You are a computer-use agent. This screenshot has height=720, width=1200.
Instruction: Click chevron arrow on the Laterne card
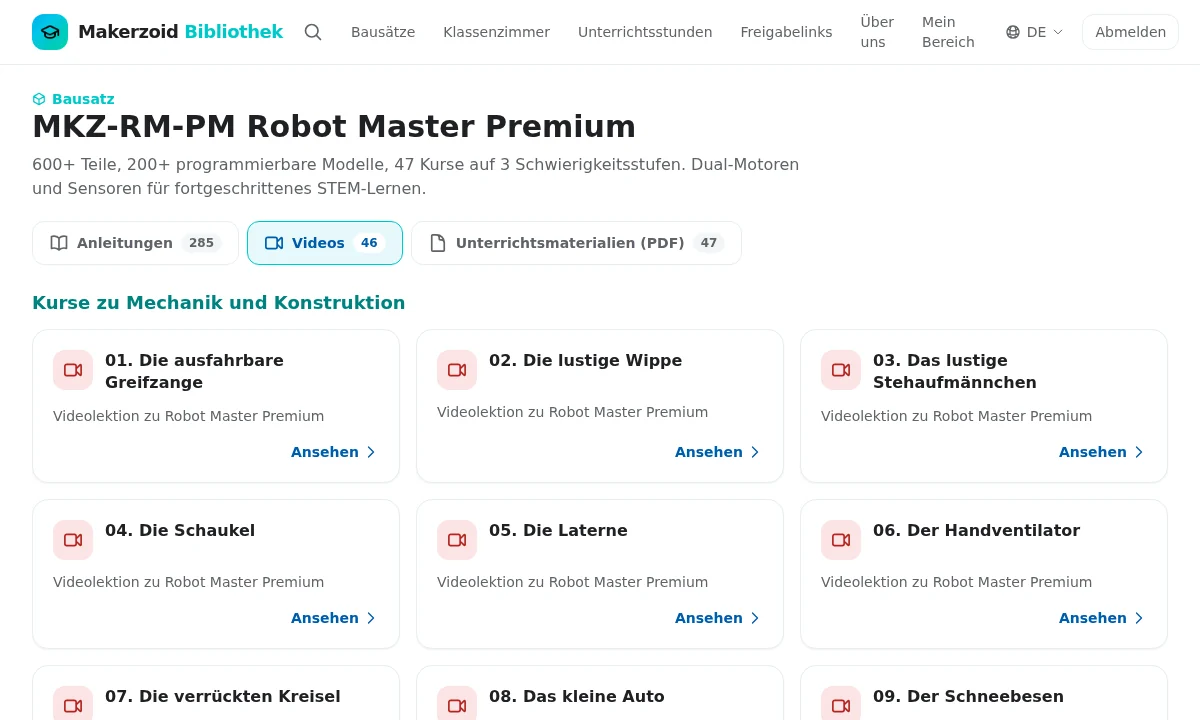tap(755, 618)
